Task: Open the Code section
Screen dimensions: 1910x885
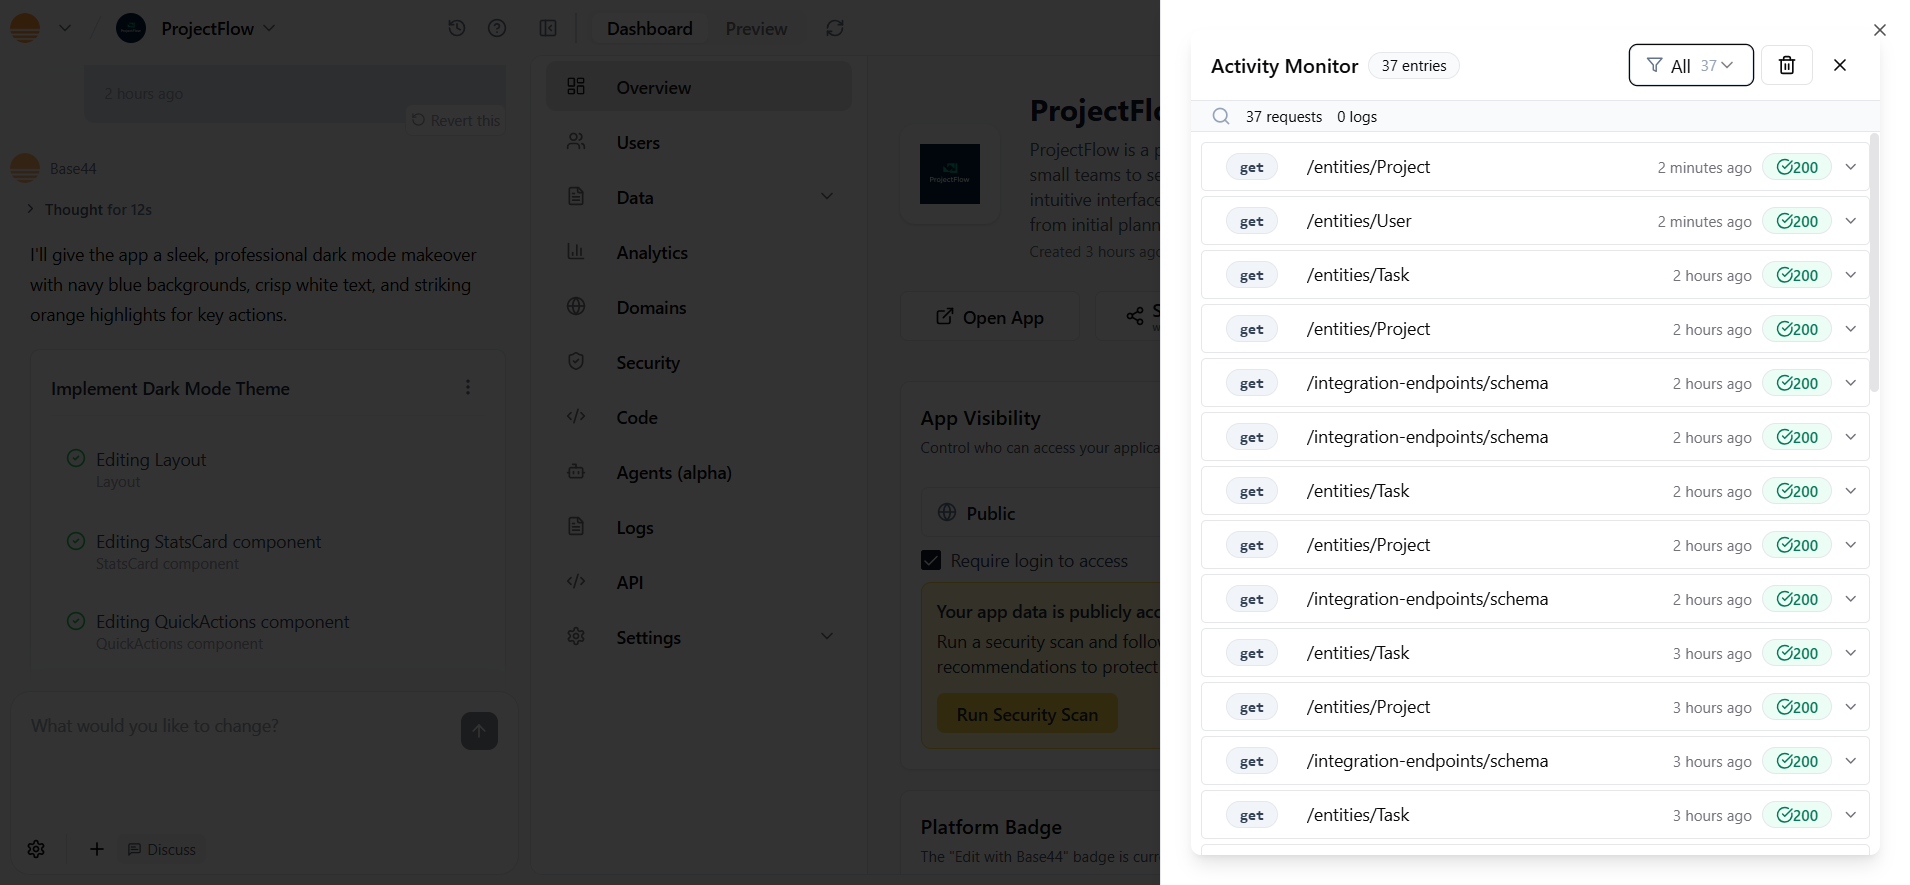Action: [699, 417]
